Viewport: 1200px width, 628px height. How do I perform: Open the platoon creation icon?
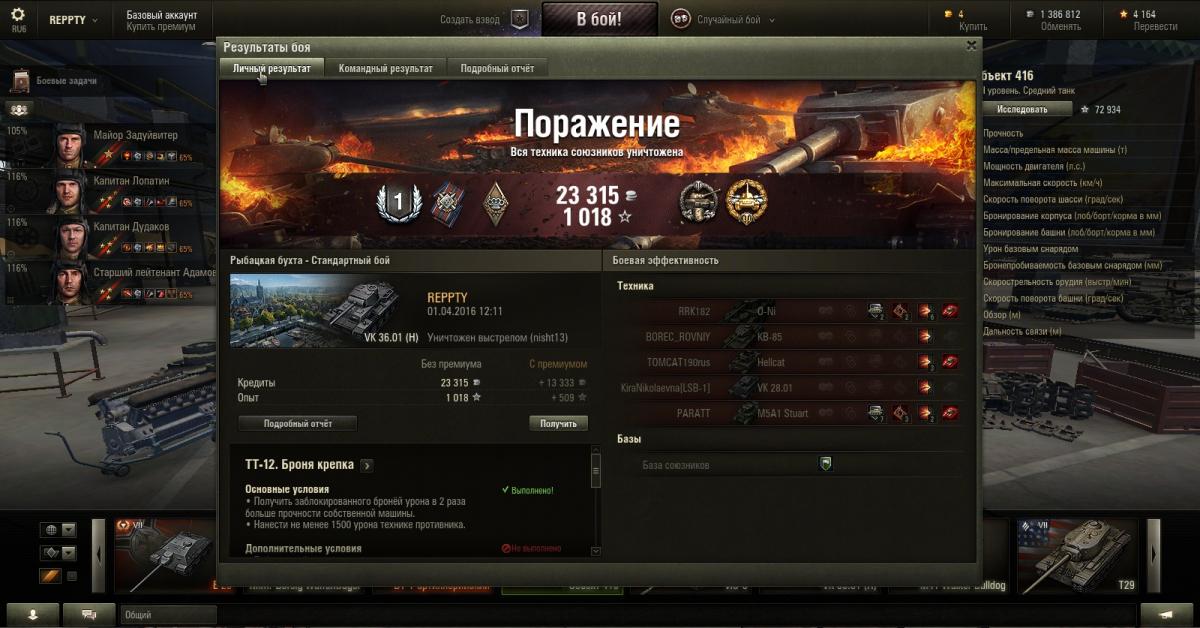point(519,19)
